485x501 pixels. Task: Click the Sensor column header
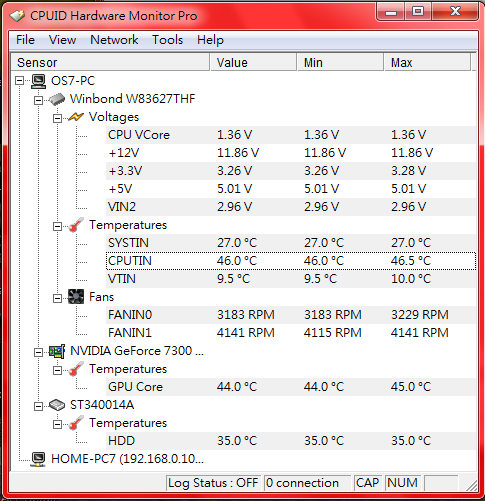click(110, 62)
